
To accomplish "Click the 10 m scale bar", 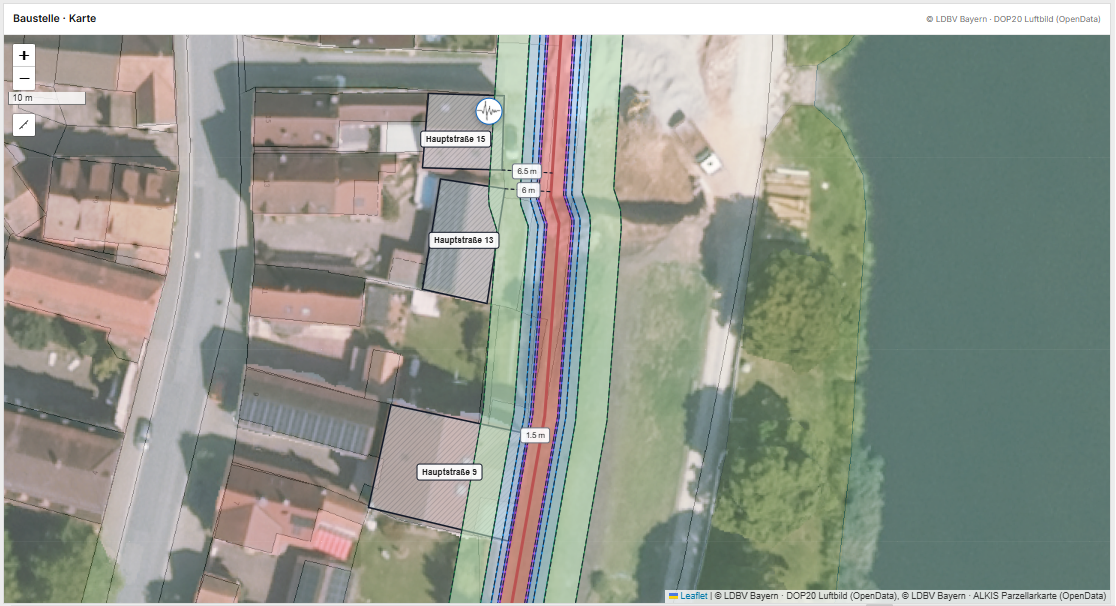I will [47, 98].
